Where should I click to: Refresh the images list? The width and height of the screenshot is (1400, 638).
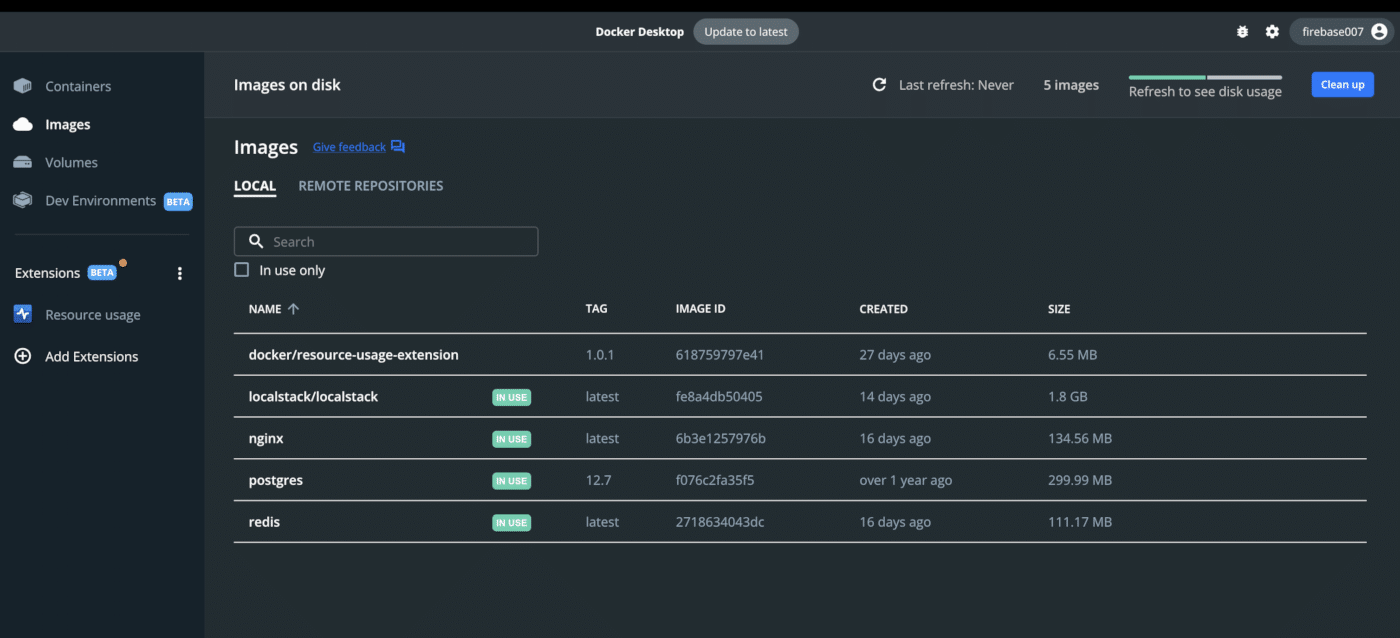[879, 84]
